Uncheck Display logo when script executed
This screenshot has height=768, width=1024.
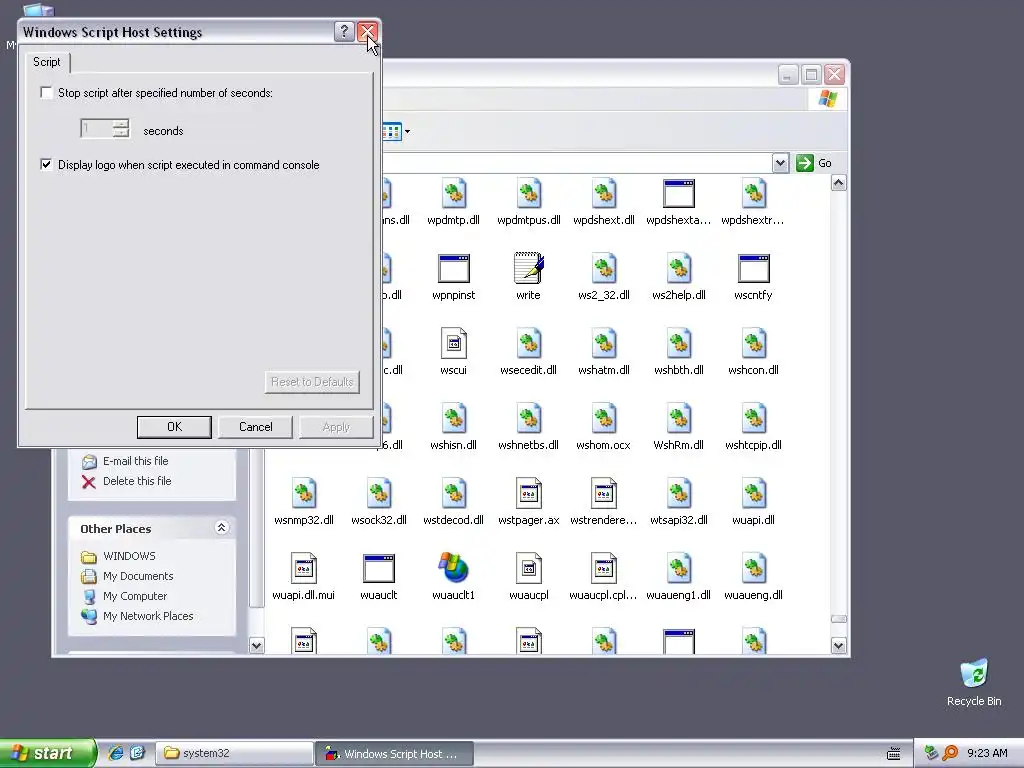46,165
